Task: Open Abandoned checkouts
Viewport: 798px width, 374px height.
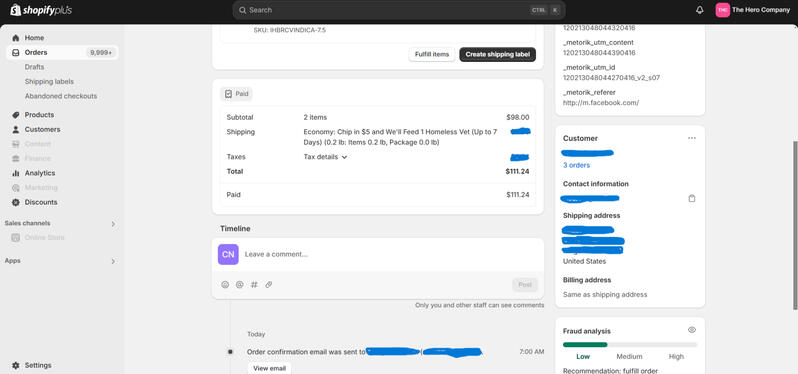Action: click(x=61, y=96)
